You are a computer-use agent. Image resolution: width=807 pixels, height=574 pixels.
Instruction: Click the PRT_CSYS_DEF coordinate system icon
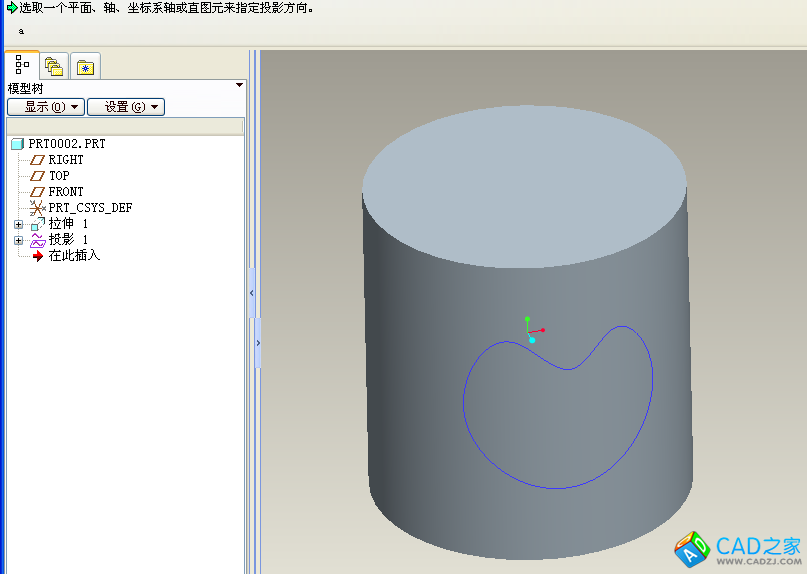[x=38, y=208]
